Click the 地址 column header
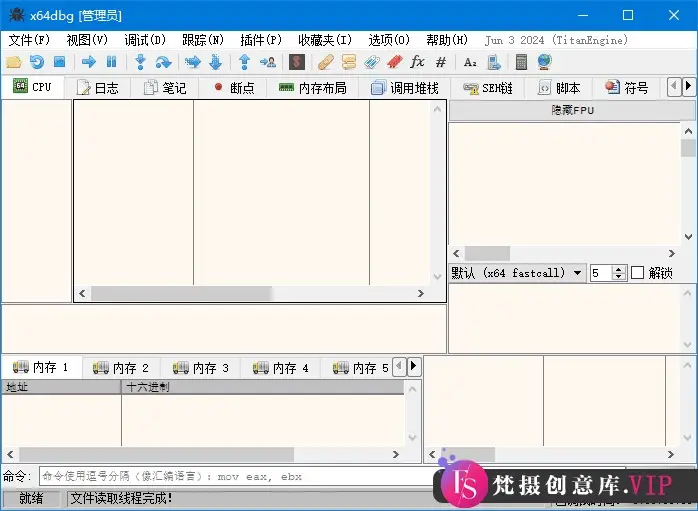The height and width of the screenshot is (511, 698). [x=61, y=387]
